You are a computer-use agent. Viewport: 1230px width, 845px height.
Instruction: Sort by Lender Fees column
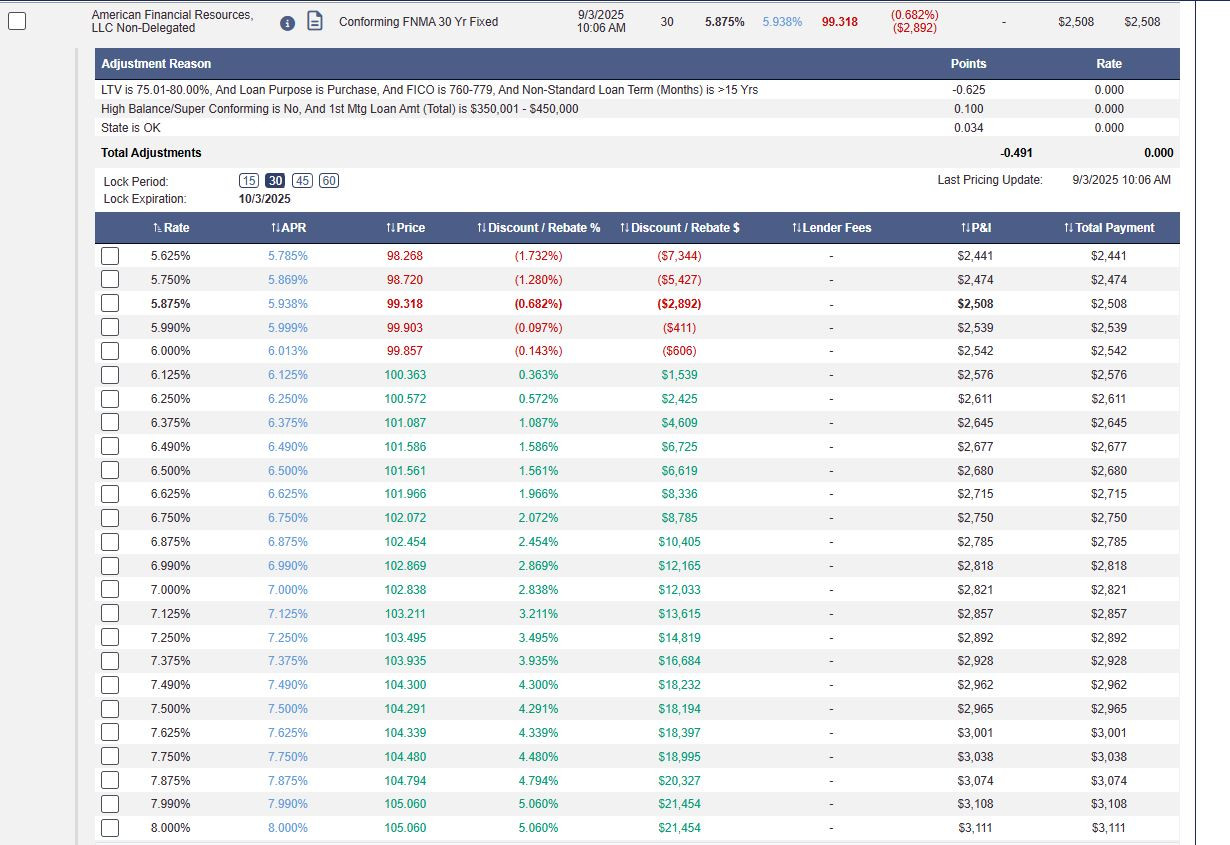point(831,228)
